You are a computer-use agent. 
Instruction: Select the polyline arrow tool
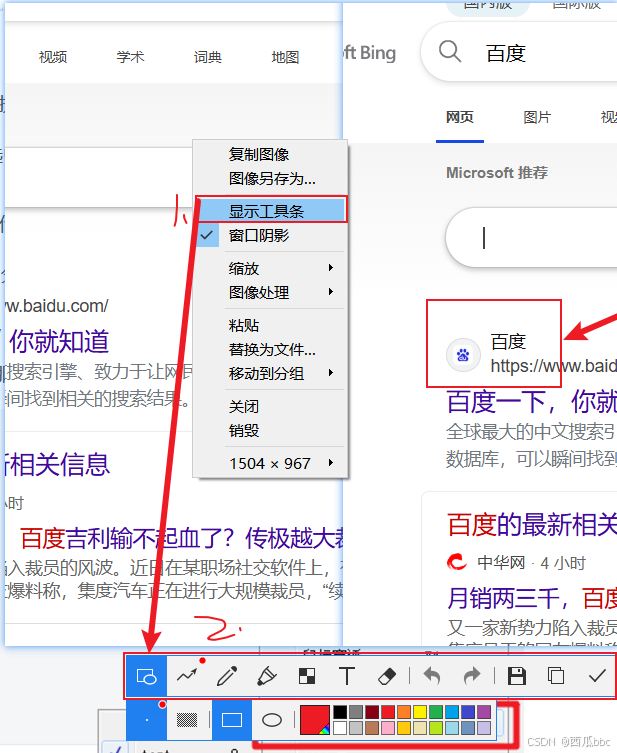coord(187,676)
